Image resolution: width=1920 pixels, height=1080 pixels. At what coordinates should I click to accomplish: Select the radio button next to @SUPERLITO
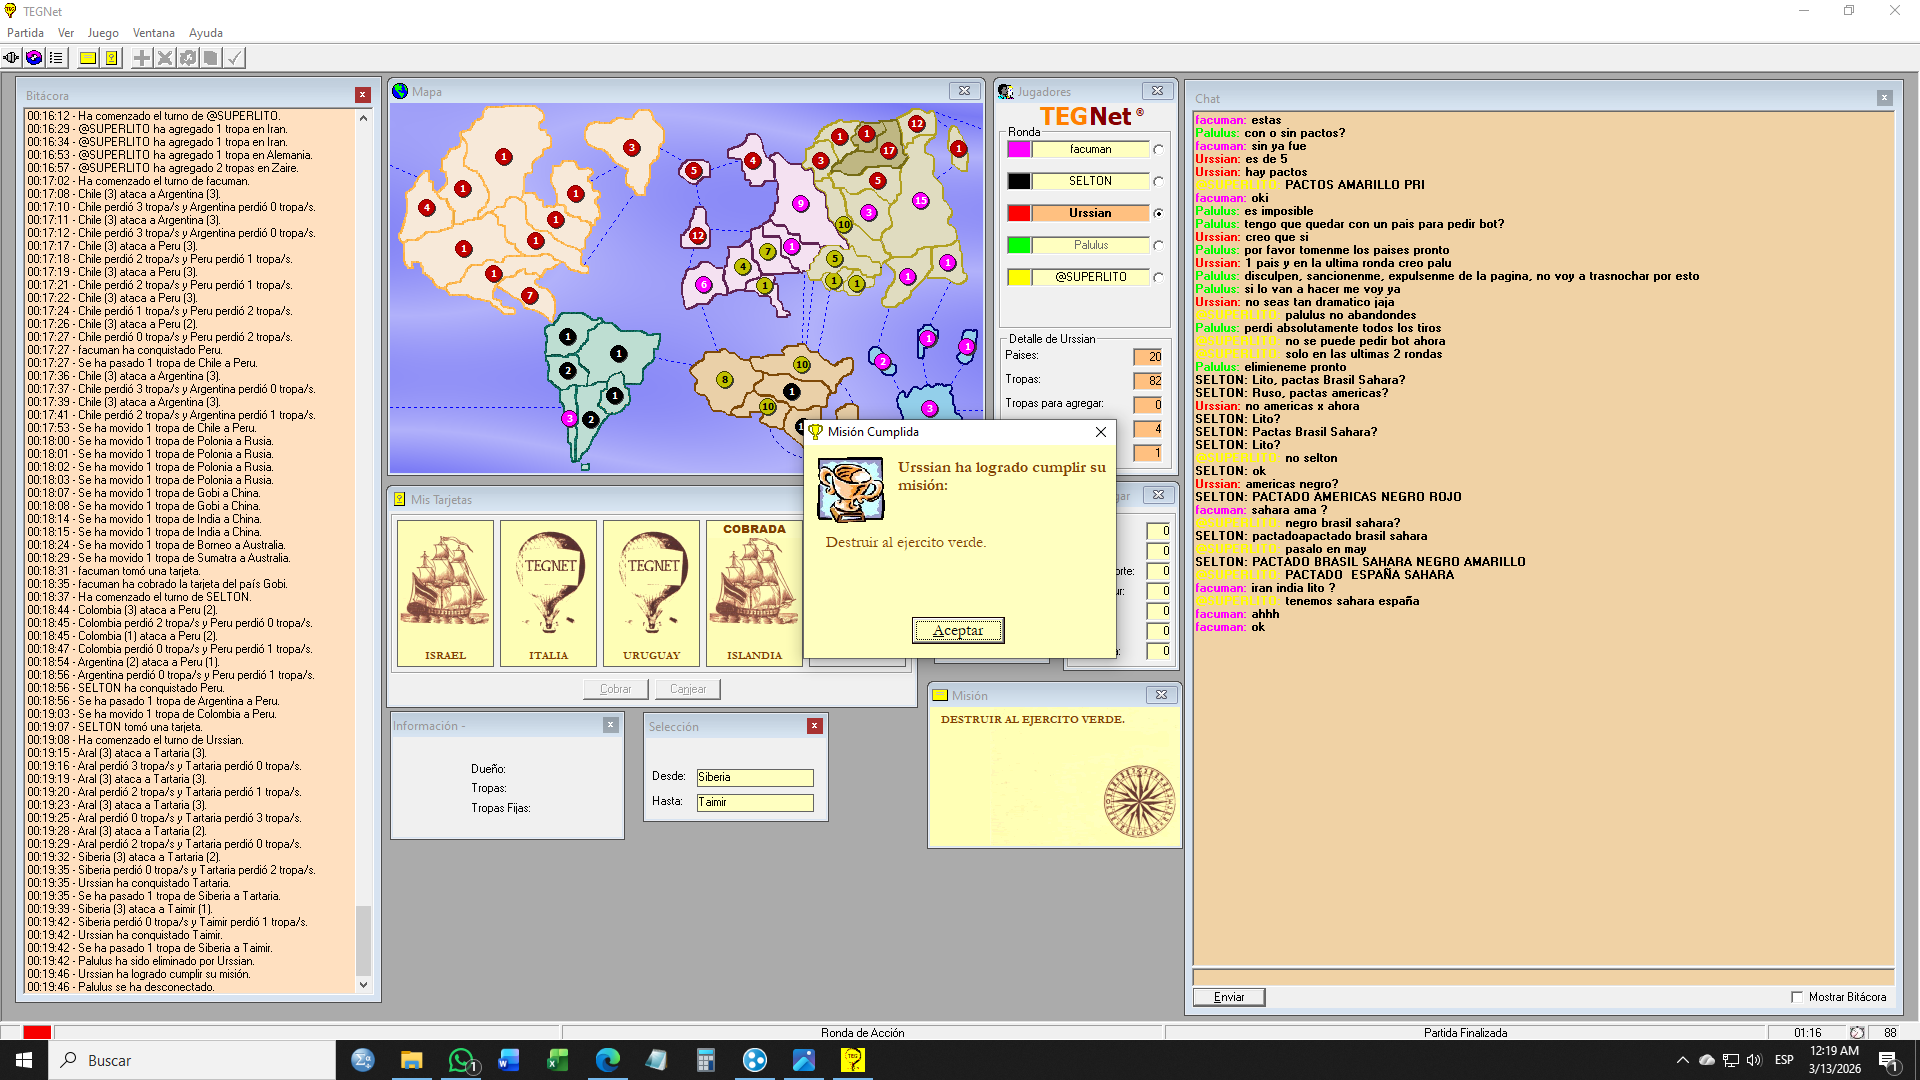pos(1158,278)
